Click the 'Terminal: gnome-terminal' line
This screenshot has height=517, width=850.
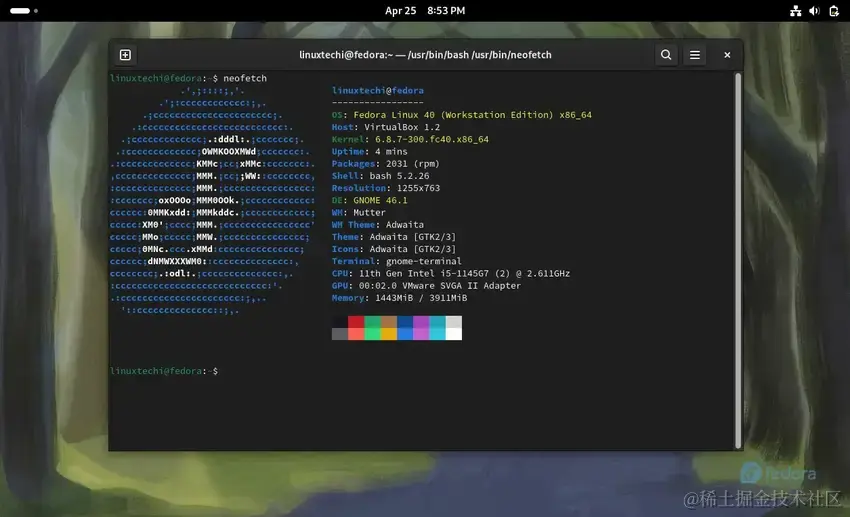(397, 261)
